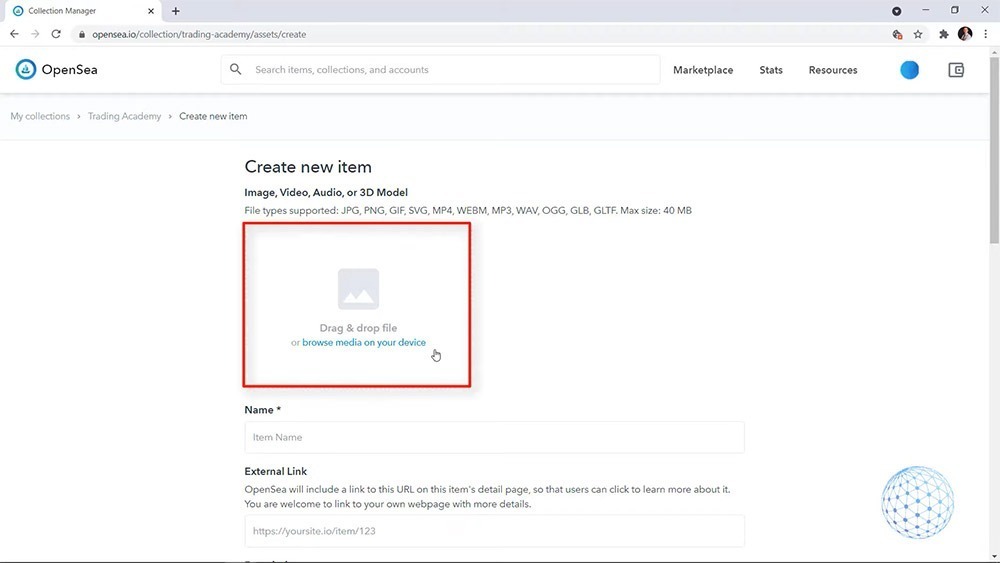Click the image placeholder upload icon
This screenshot has height=563, width=1000.
(x=358, y=289)
